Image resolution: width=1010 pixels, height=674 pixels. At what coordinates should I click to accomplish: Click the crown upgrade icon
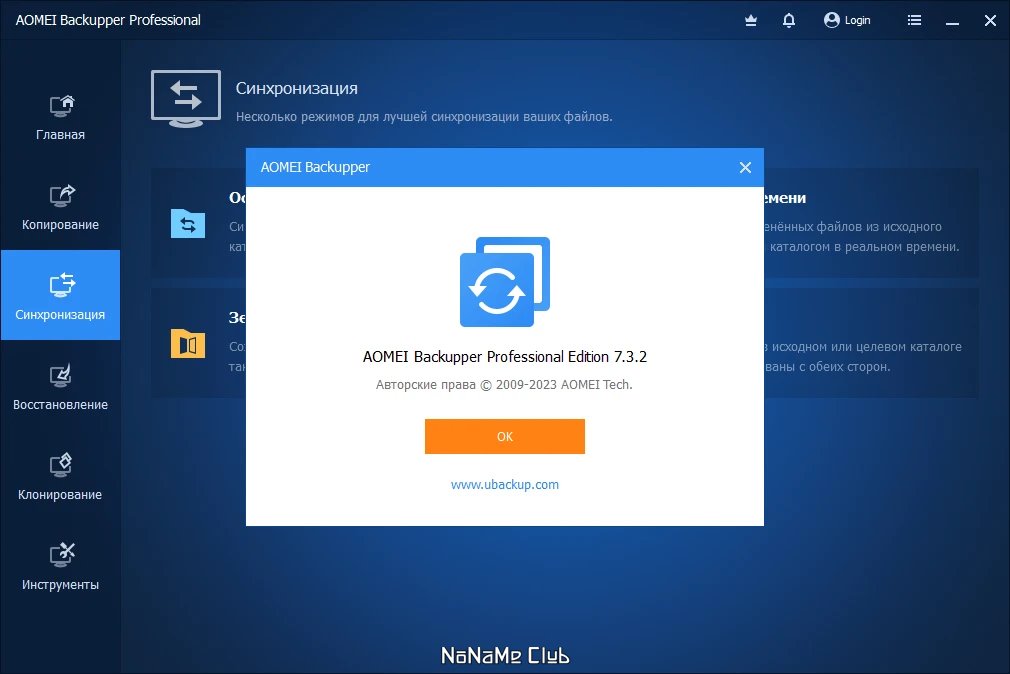[751, 21]
